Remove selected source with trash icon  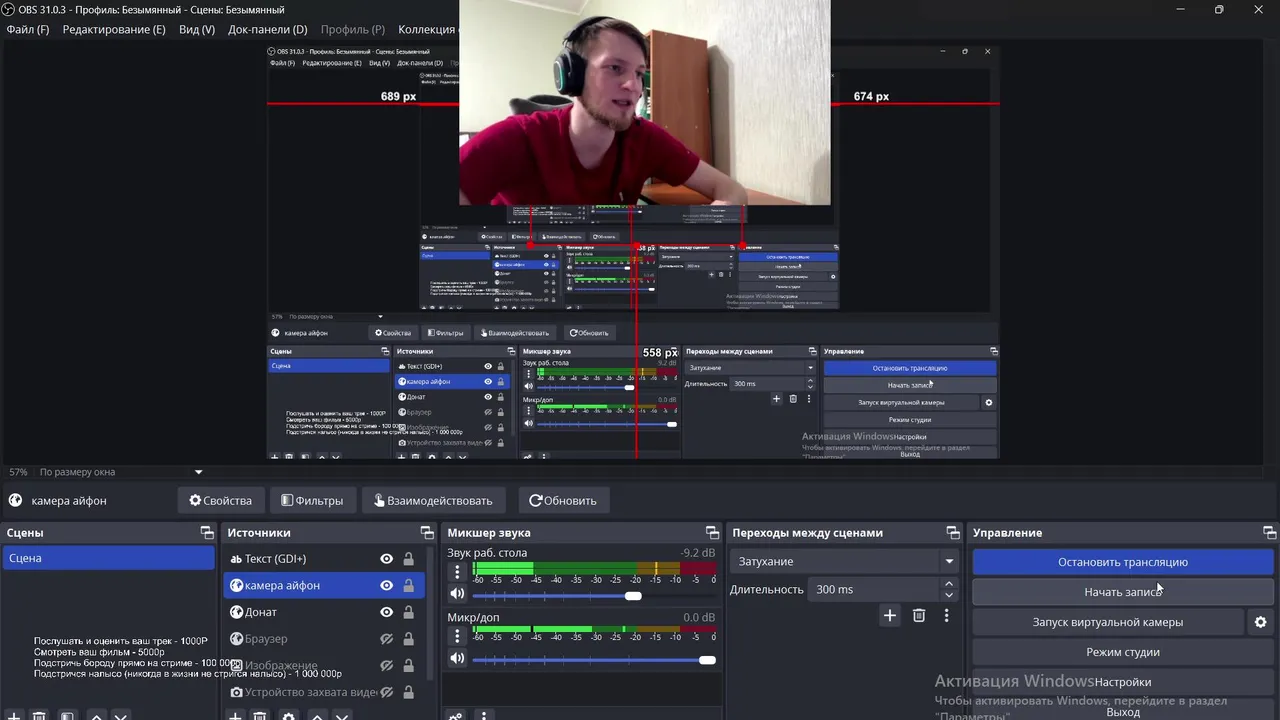[x=260, y=716]
